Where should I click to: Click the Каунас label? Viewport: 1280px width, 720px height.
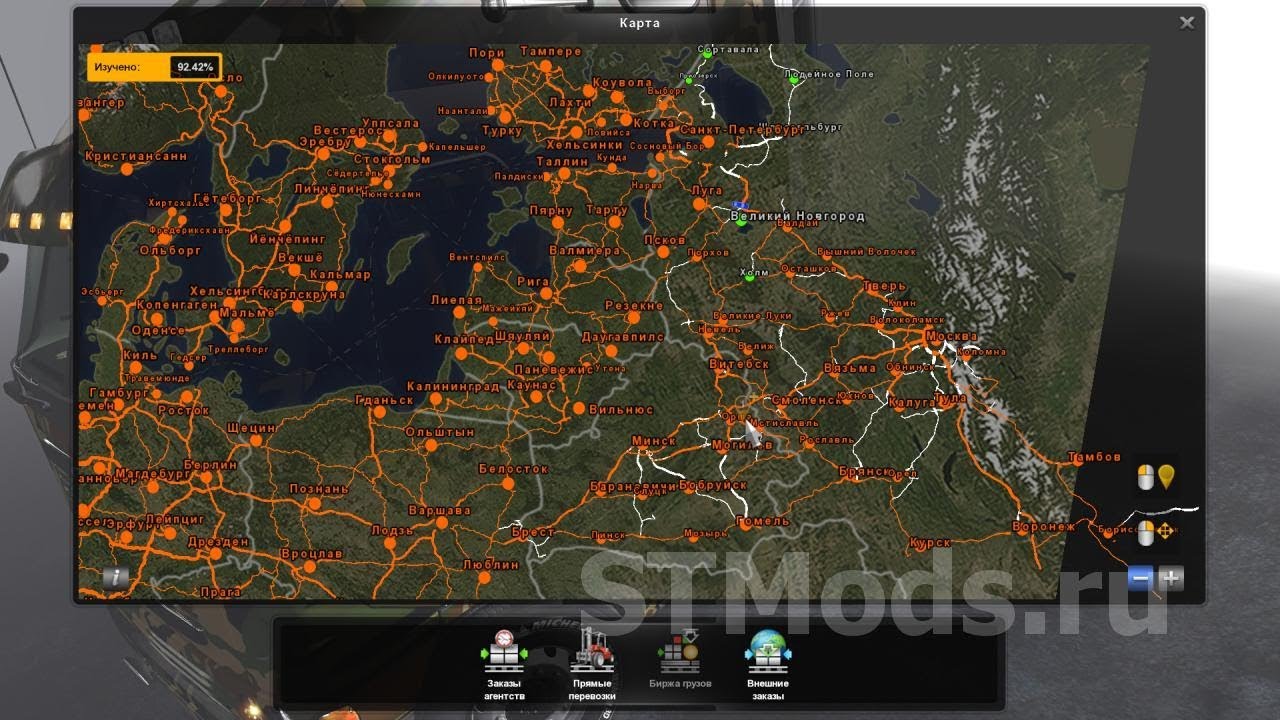(x=532, y=385)
